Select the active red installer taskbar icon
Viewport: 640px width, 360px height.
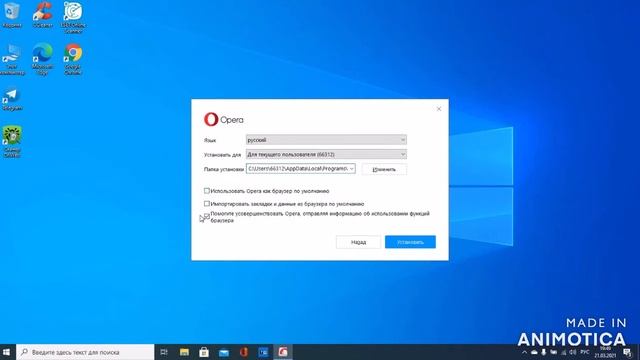(283, 352)
